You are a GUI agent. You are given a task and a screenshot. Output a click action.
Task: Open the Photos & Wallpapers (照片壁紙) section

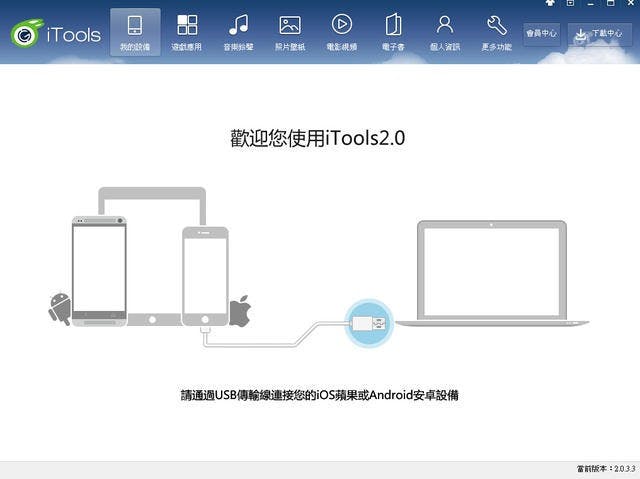(x=290, y=32)
